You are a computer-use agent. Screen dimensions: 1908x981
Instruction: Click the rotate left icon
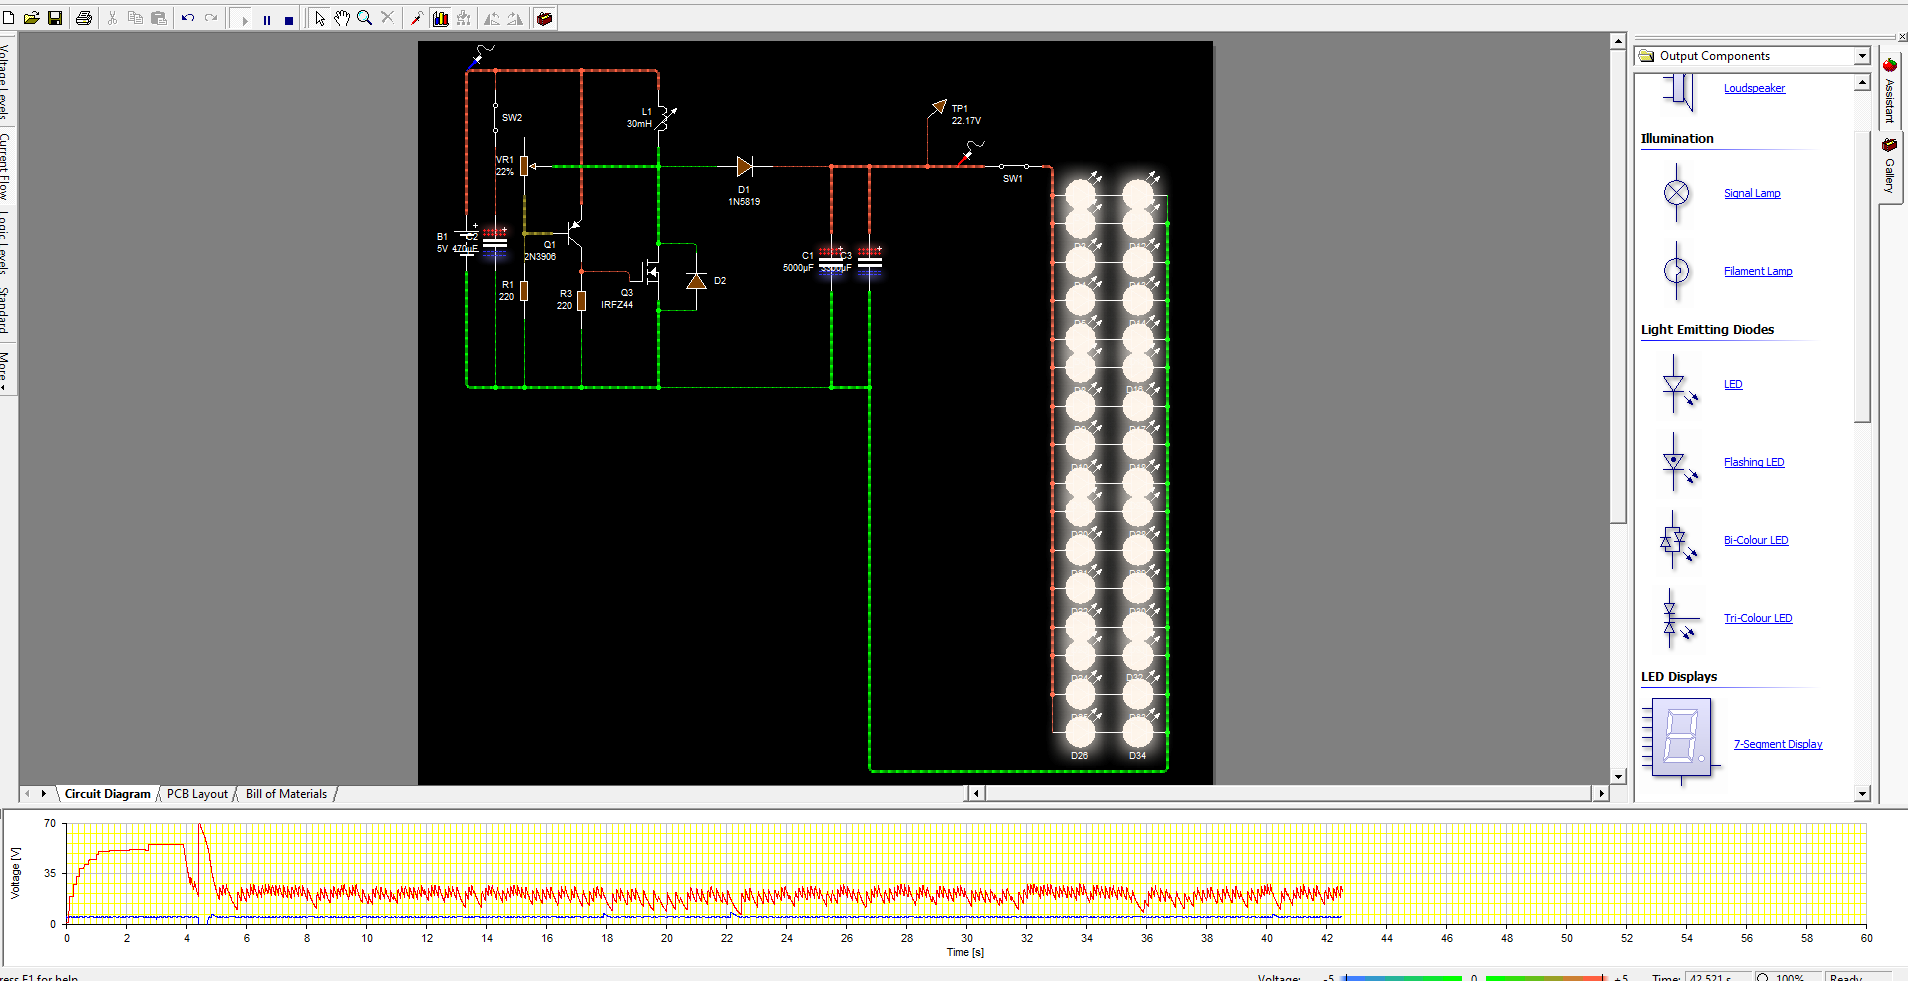[491, 18]
